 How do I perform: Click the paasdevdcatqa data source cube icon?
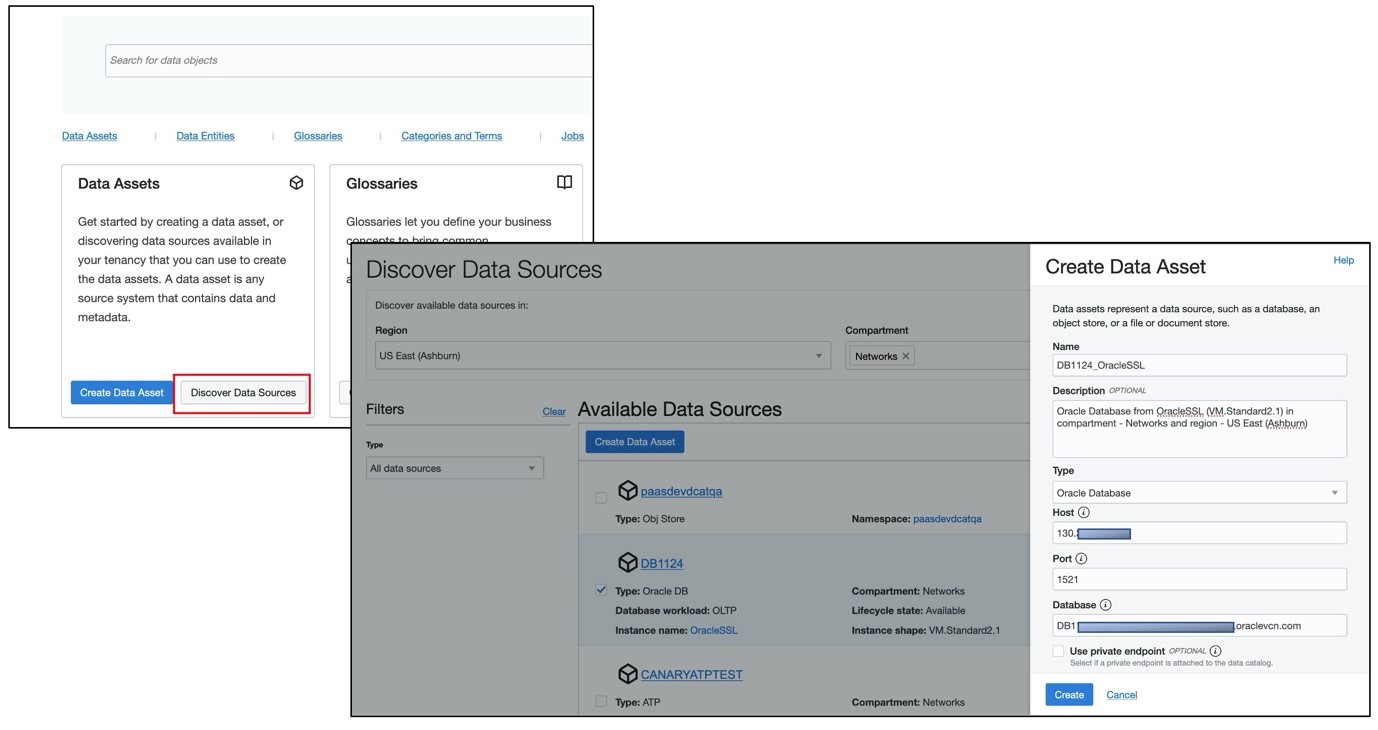pyautogui.click(x=627, y=491)
